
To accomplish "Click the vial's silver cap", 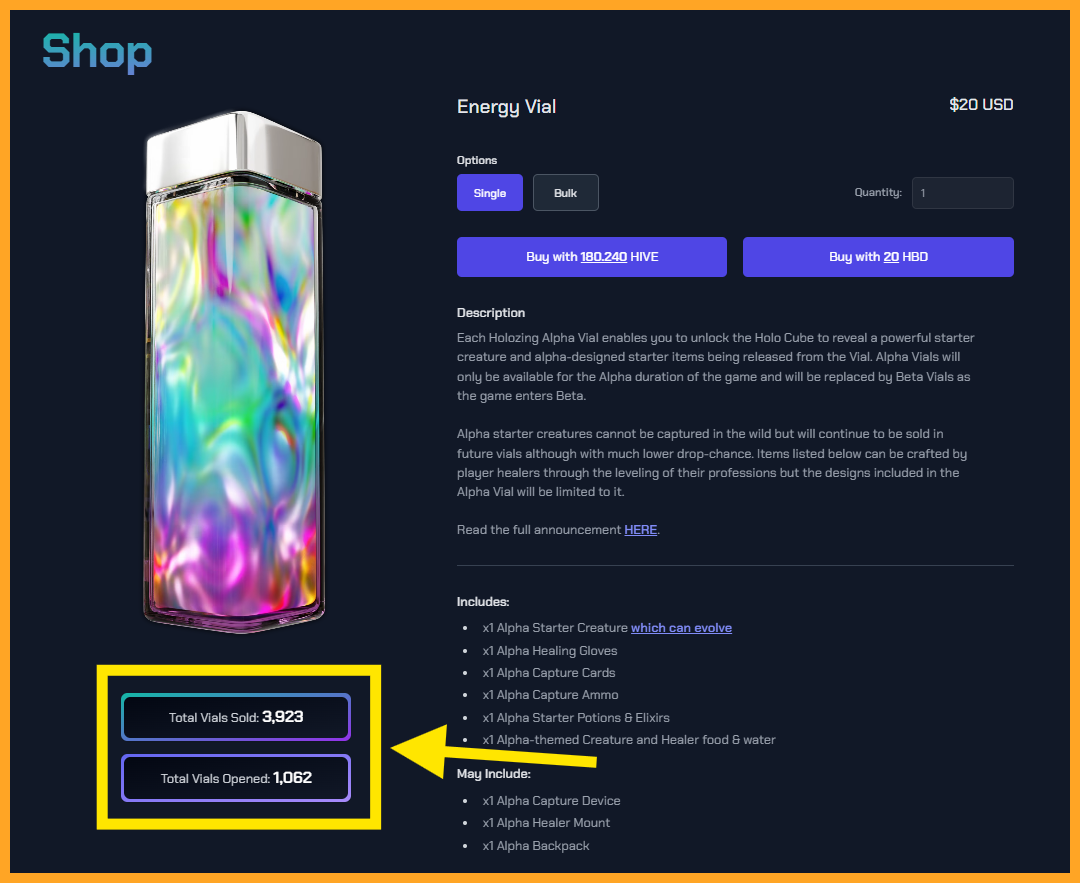I will coord(234,150).
